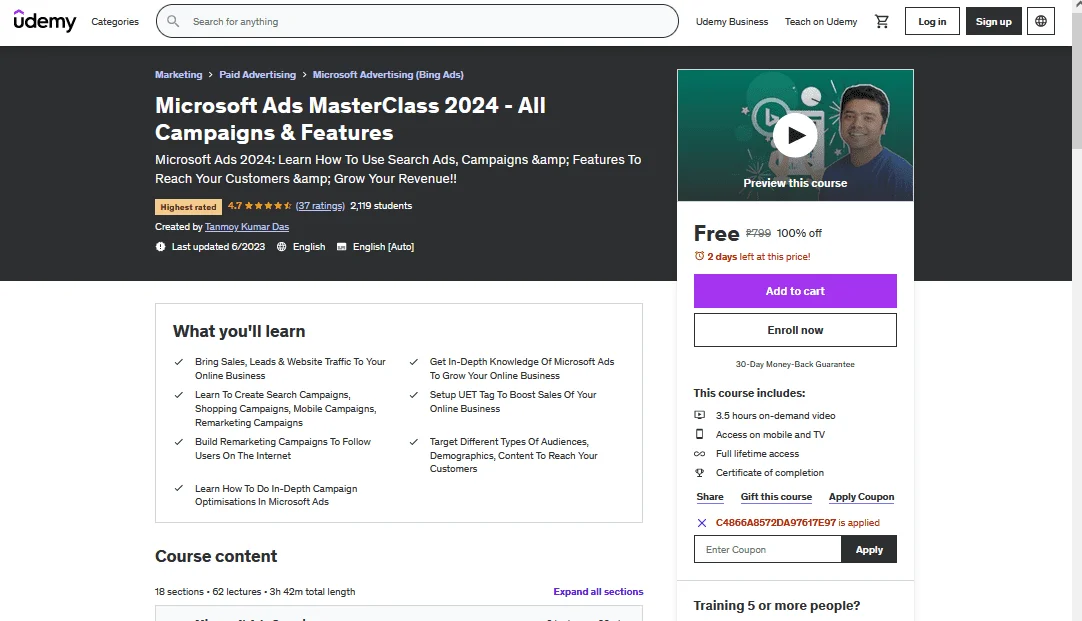This screenshot has height=621, width=1082.
Task: Click the 'Free' price text
Action: 716,234
